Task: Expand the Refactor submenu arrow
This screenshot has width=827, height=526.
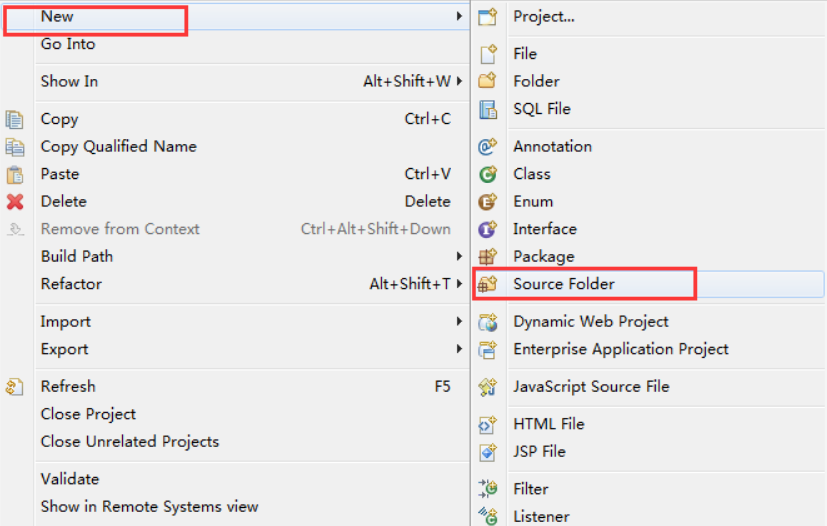Action: [459, 283]
